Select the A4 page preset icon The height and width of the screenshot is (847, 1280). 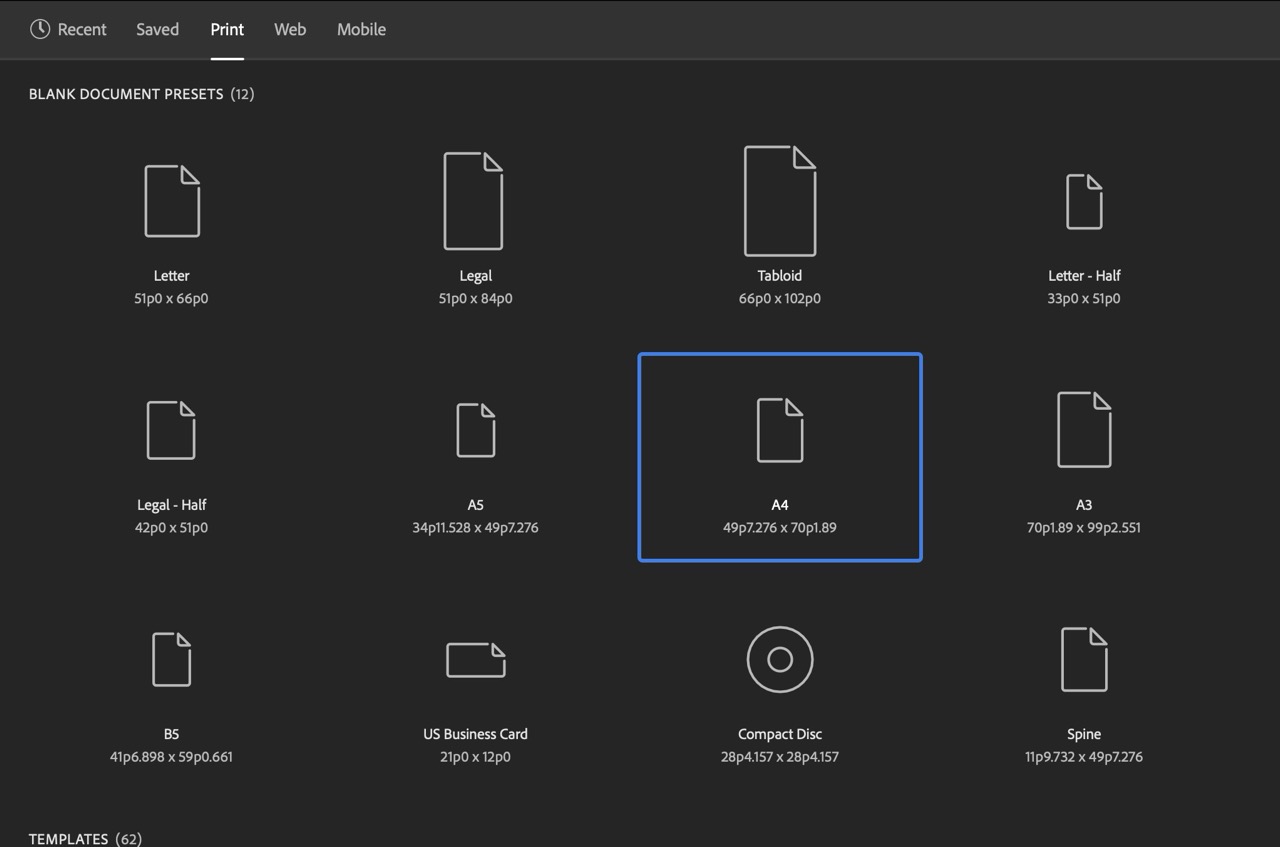coord(780,430)
